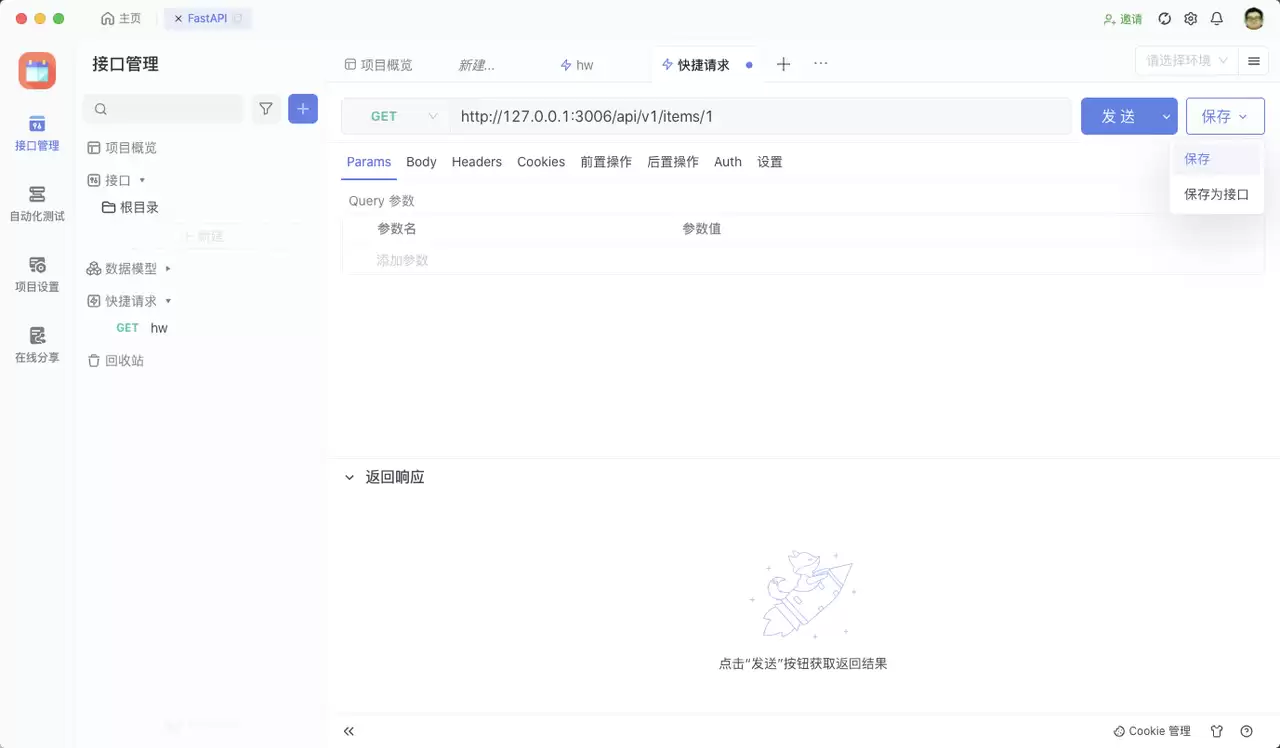The height and width of the screenshot is (748, 1280).
Task: Open 项目概览 in the tree
Action: pyautogui.click(x=122, y=148)
